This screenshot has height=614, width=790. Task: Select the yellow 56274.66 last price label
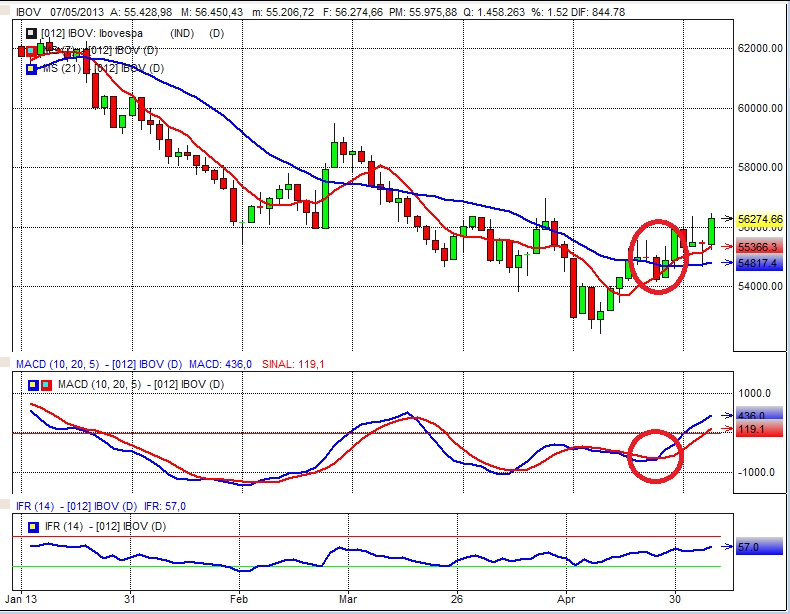point(760,219)
